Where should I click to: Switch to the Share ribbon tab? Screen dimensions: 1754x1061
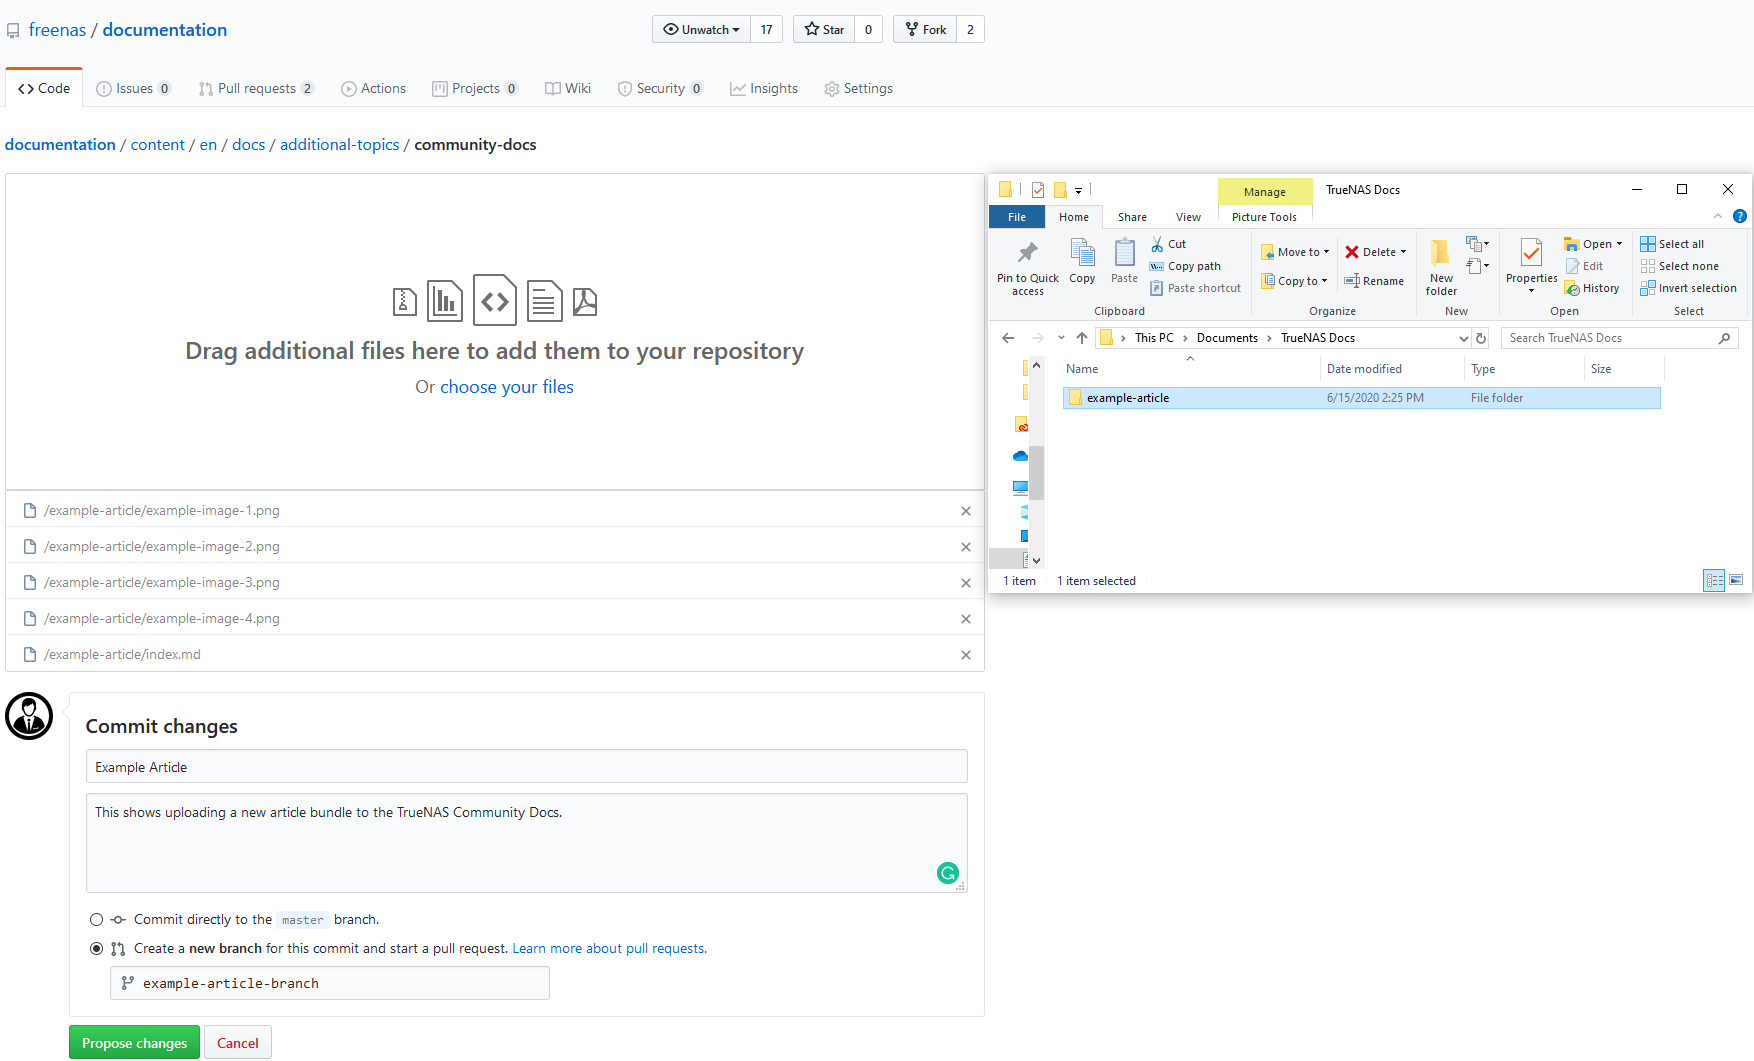(1132, 217)
